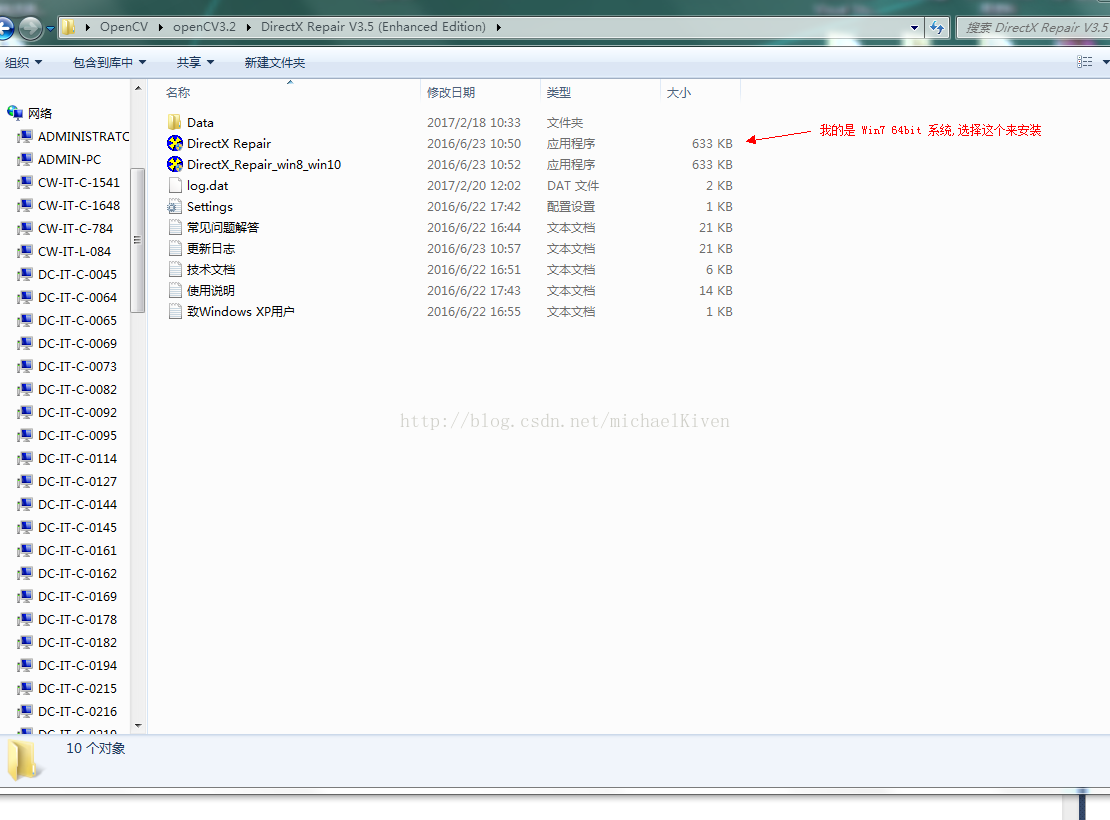Select DC-IT-C-0082 in network tree

click(77, 389)
